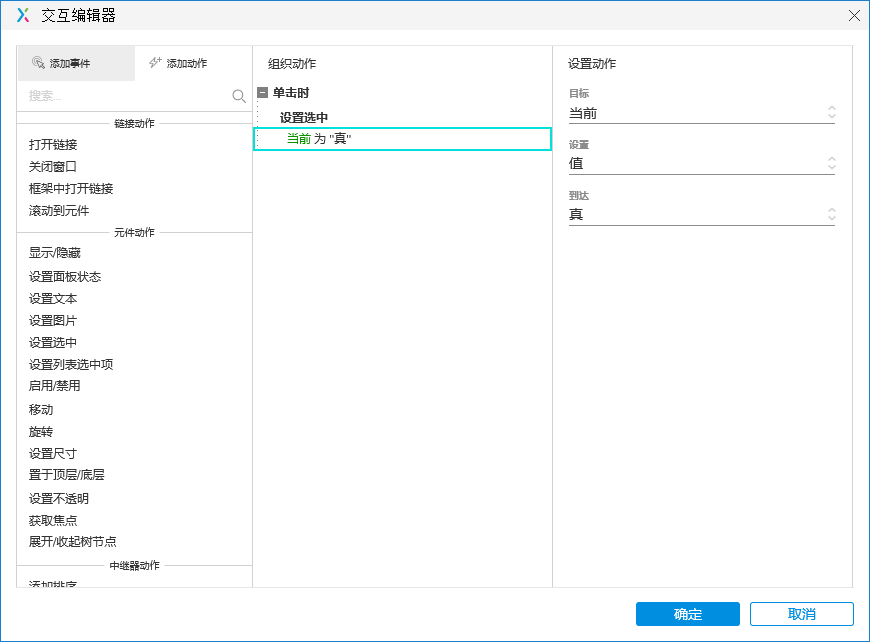Viewport: 870px width, 642px height.
Task: Switch to the 添加动作 tab
Action: click(x=186, y=62)
